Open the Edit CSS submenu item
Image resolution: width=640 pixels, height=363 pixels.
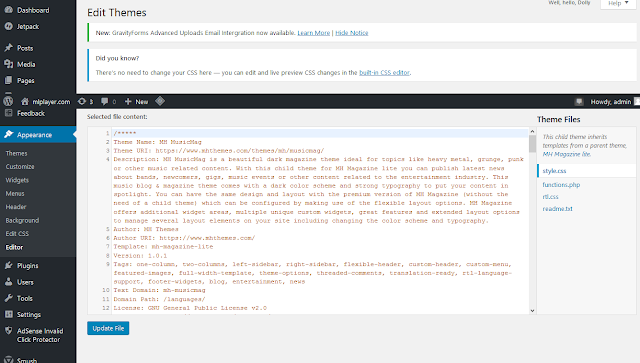pos(17,234)
